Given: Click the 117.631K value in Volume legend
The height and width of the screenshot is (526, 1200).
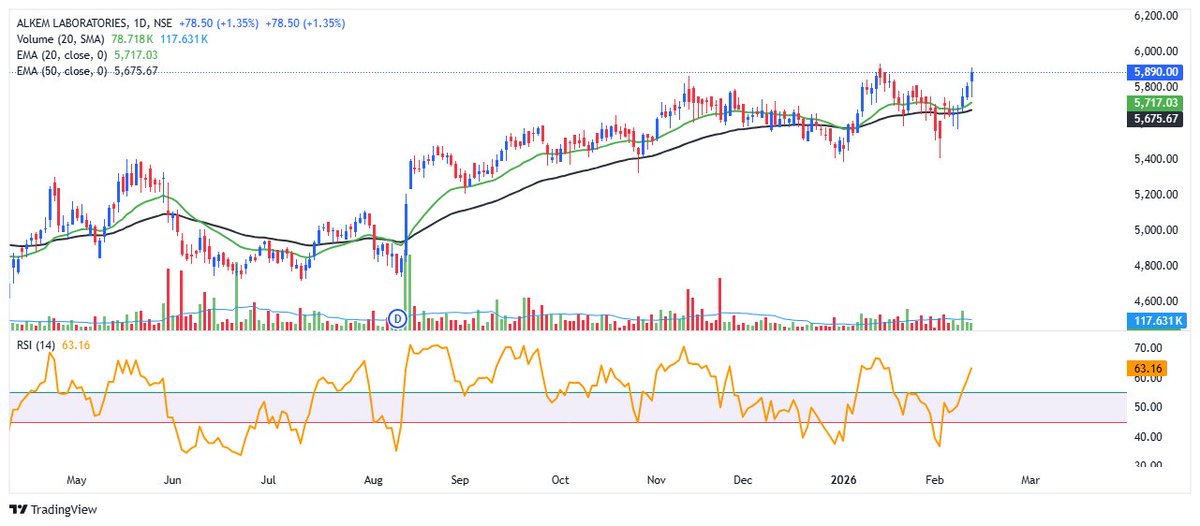Looking at the screenshot, I should [x=184, y=38].
